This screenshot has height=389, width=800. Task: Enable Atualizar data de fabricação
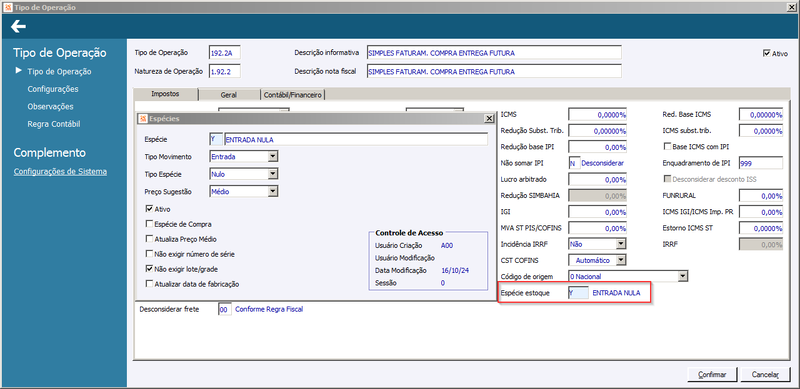click(149, 283)
